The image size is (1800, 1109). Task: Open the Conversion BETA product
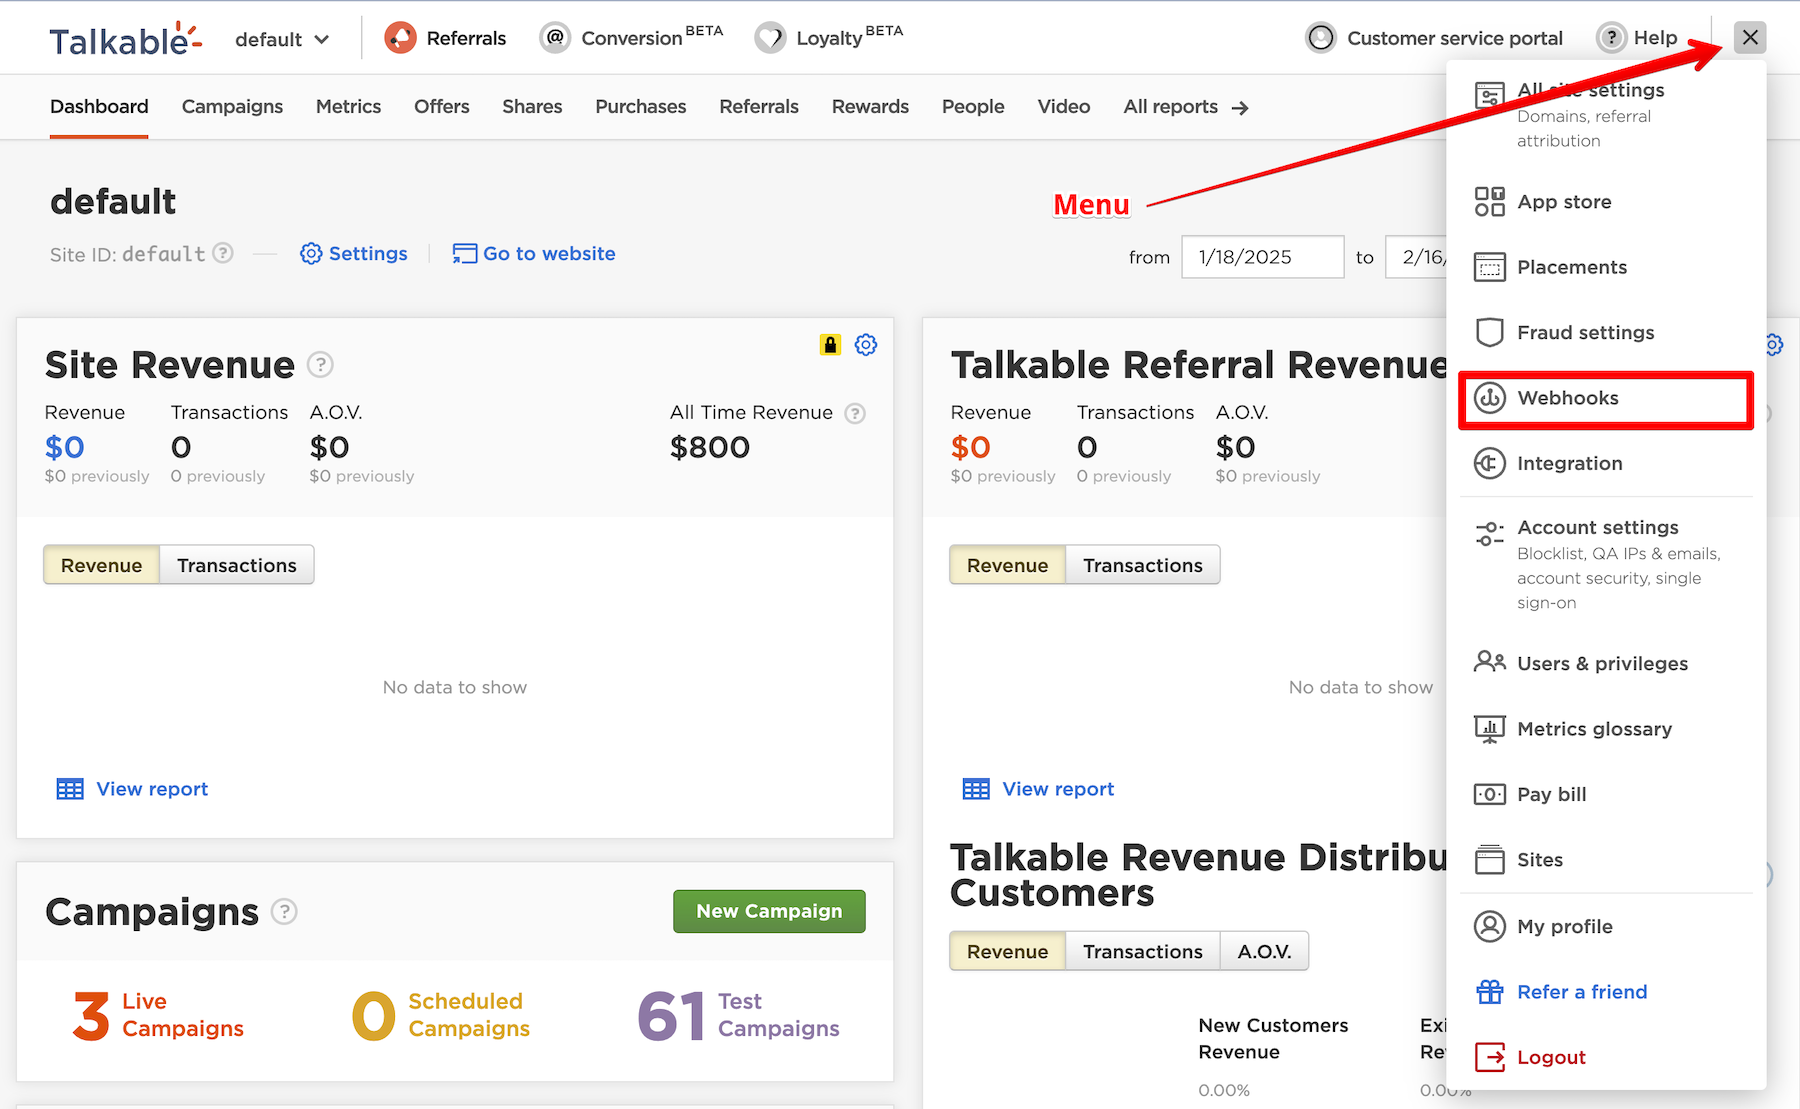[x=631, y=38]
